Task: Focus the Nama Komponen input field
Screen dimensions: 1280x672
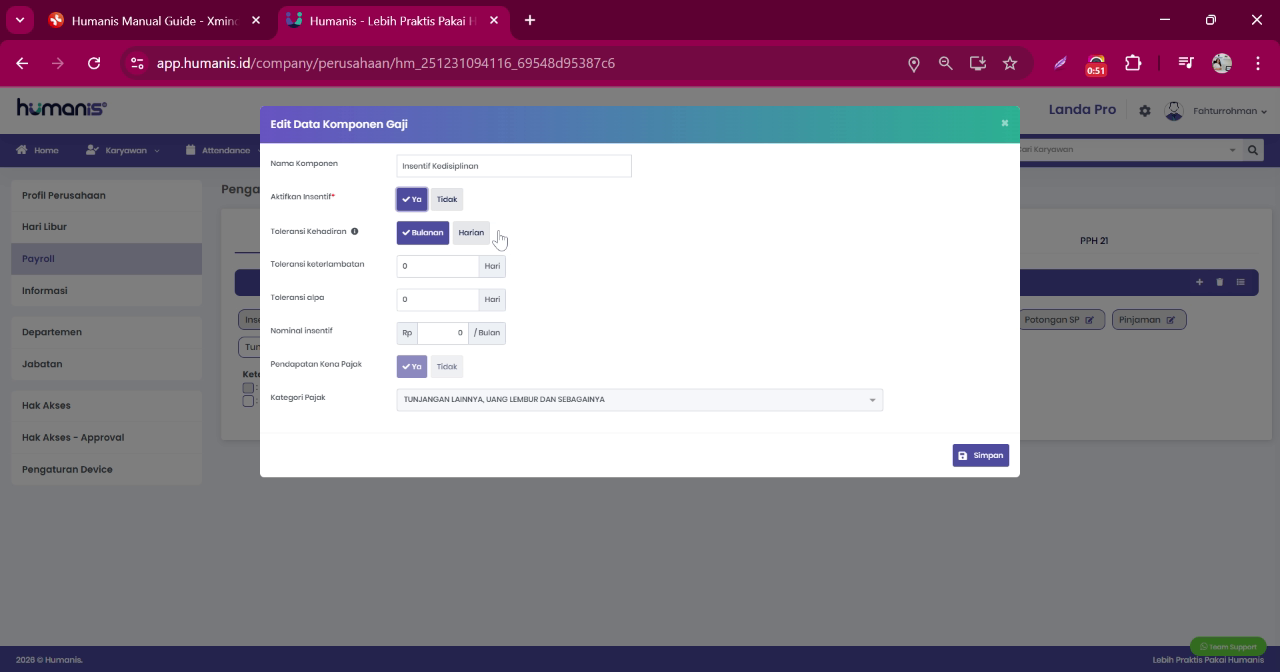Action: point(514,166)
